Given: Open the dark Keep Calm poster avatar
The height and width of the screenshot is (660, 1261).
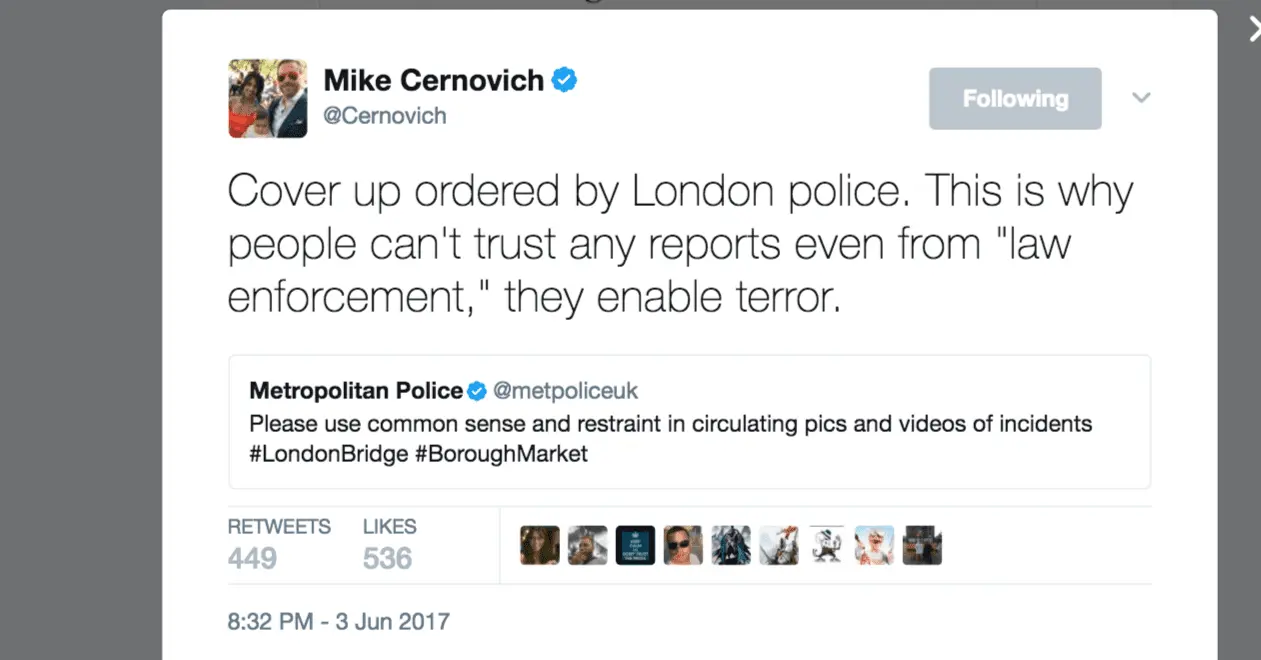Looking at the screenshot, I should (635, 546).
